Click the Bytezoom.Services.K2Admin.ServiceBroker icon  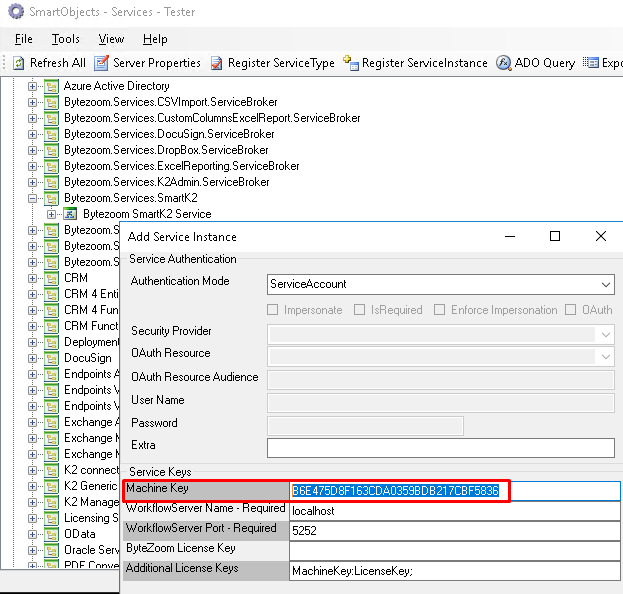click(x=51, y=182)
